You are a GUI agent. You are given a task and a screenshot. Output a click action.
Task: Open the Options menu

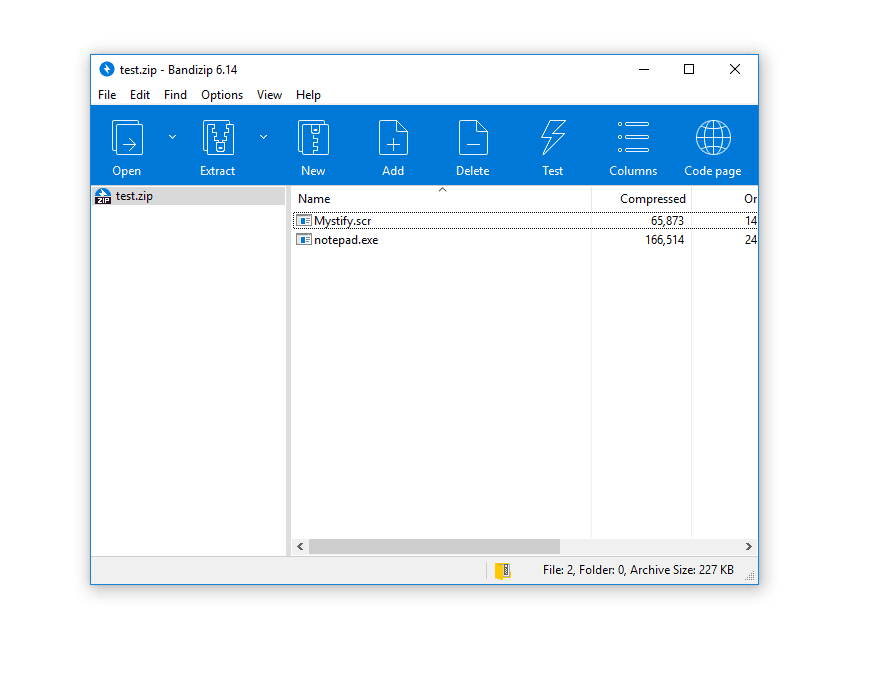(x=221, y=95)
